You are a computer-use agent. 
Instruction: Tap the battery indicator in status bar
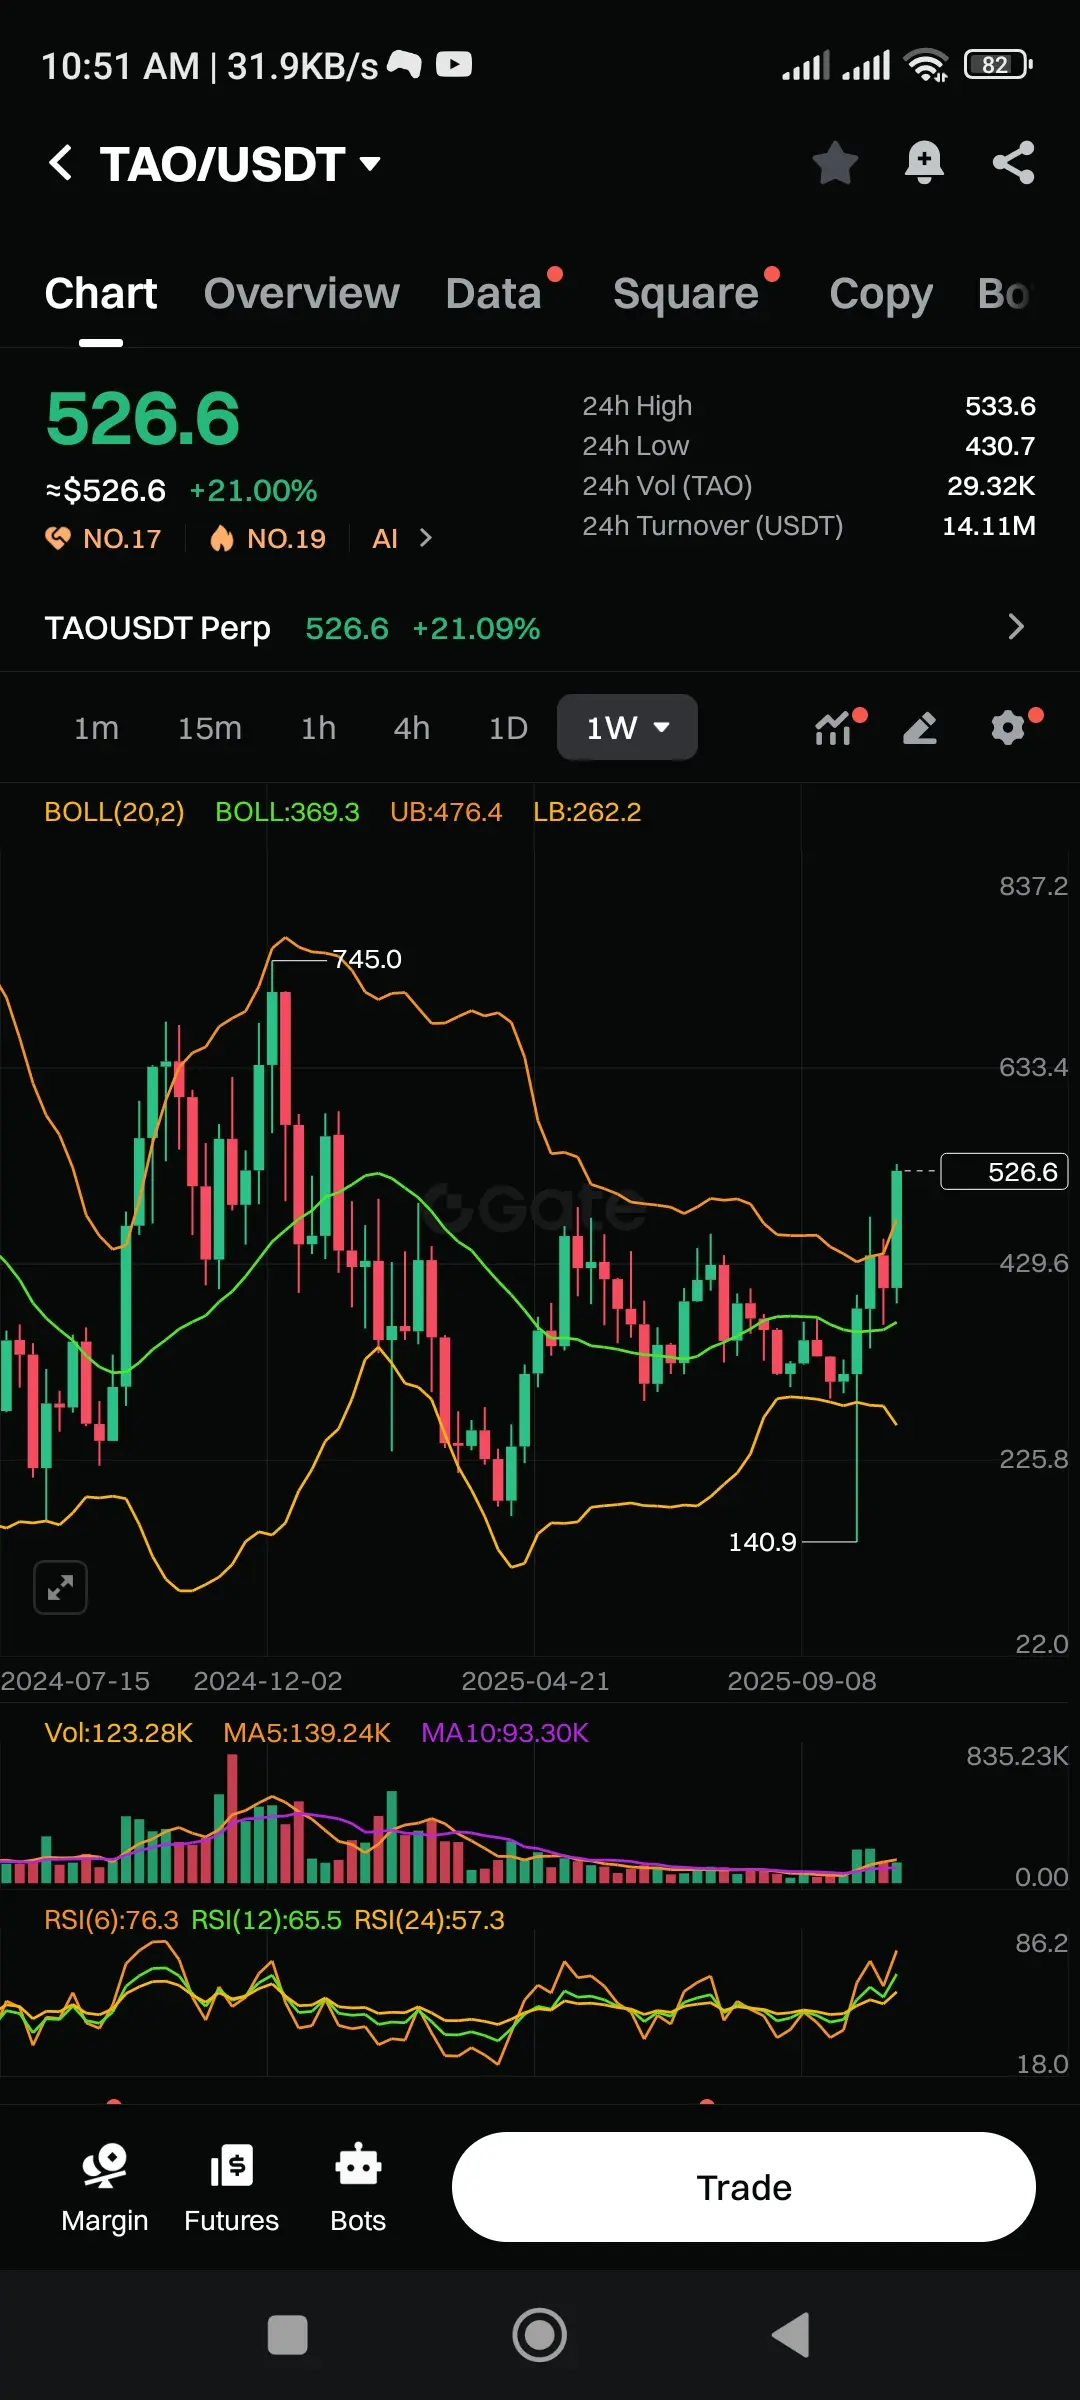(998, 65)
